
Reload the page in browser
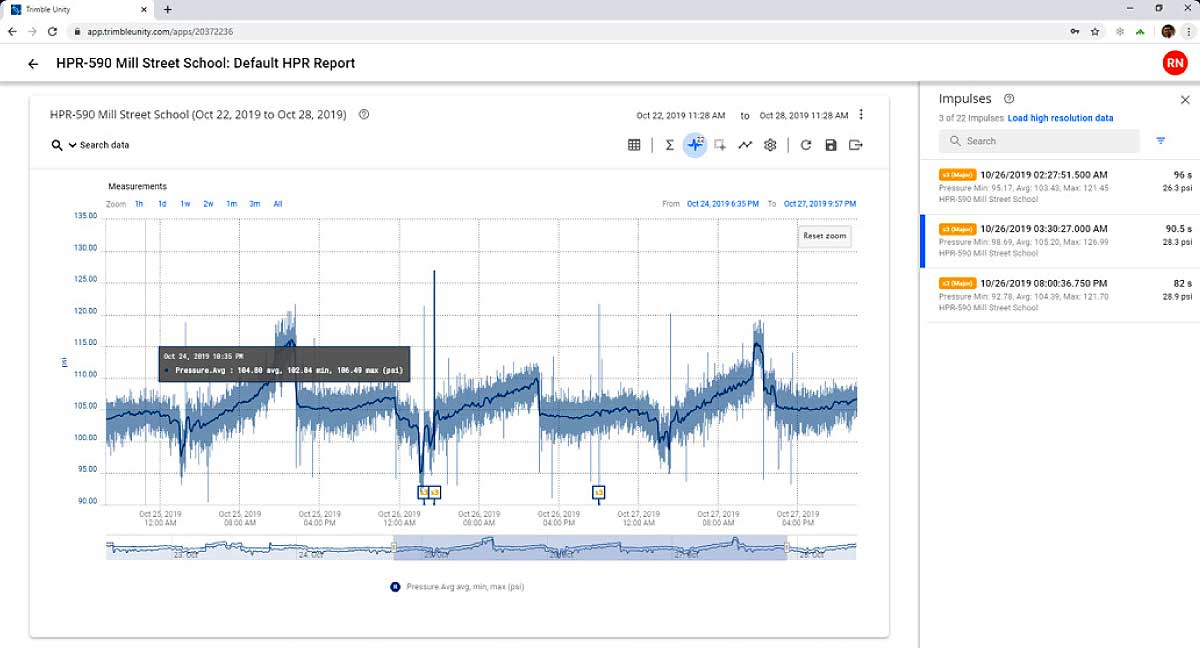[52, 32]
